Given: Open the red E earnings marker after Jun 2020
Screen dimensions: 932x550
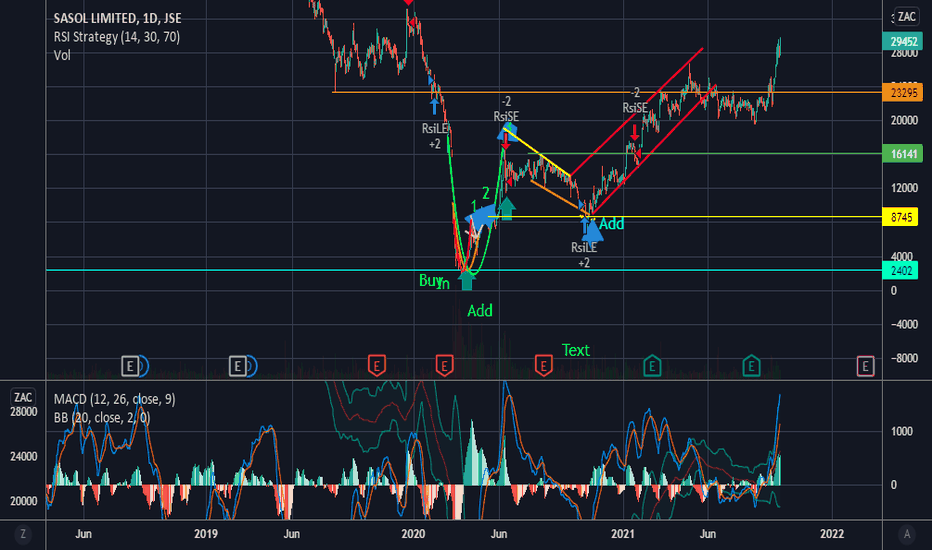Looking at the screenshot, I should 543,365.
